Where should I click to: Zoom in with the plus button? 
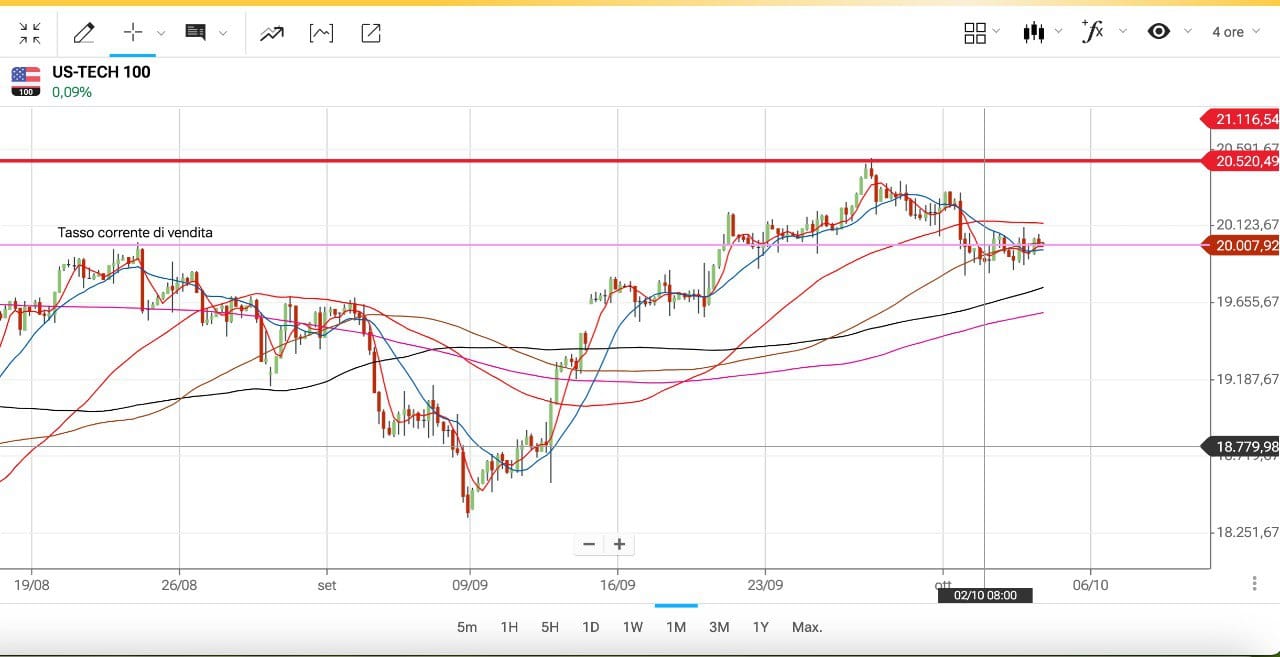pyautogui.click(x=619, y=545)
